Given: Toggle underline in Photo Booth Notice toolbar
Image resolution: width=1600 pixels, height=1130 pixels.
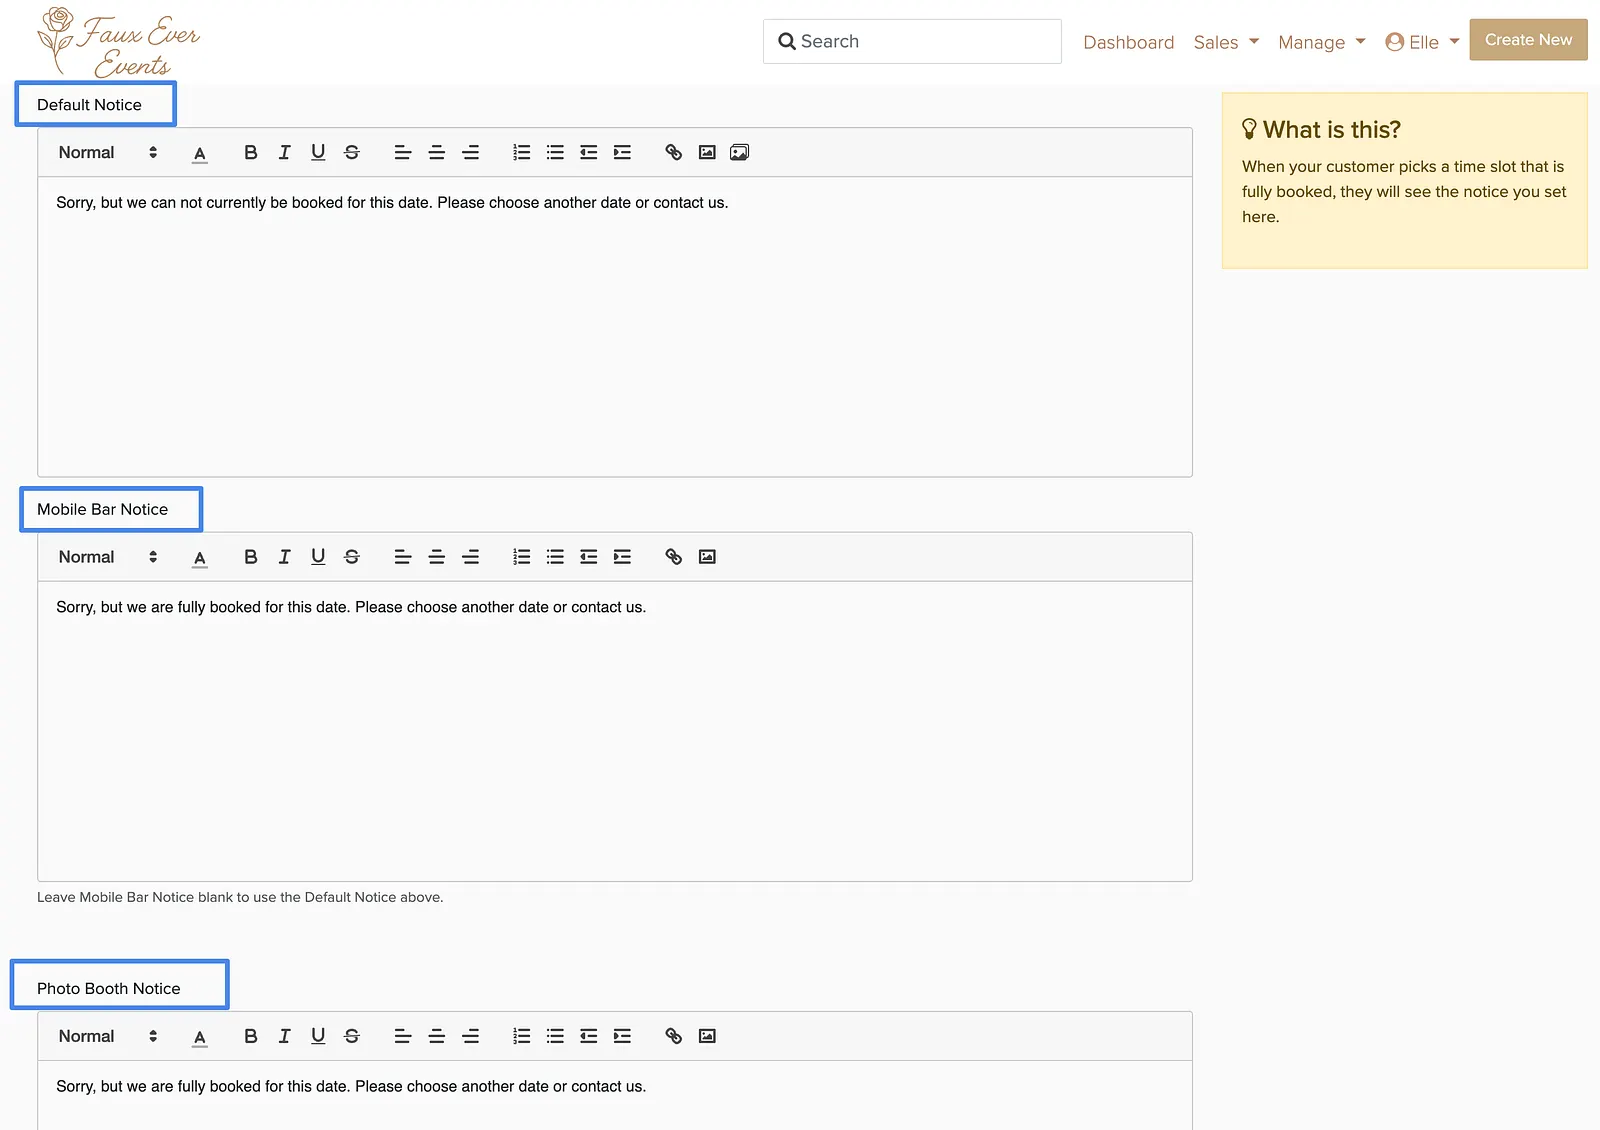Looking at the screenshot, I should click(318, 1036).
